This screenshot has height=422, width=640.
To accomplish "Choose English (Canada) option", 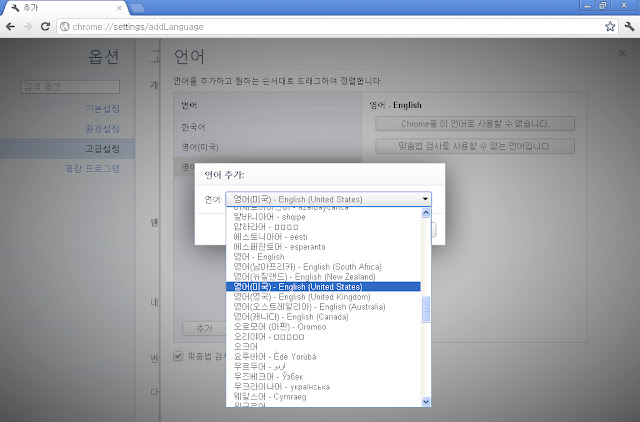I will pos(323,317).
